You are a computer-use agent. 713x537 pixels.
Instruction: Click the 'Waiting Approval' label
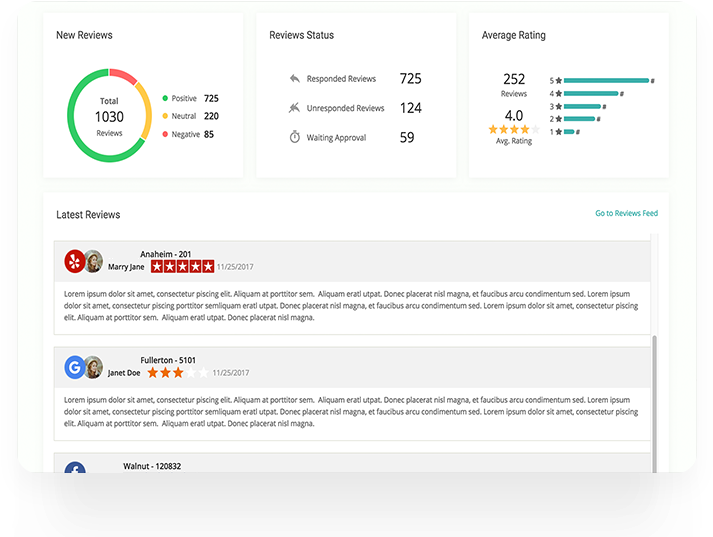[336, 138]
